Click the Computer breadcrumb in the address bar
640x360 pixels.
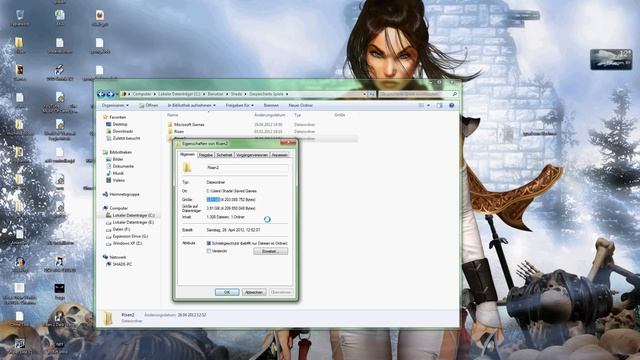point(142,94)
